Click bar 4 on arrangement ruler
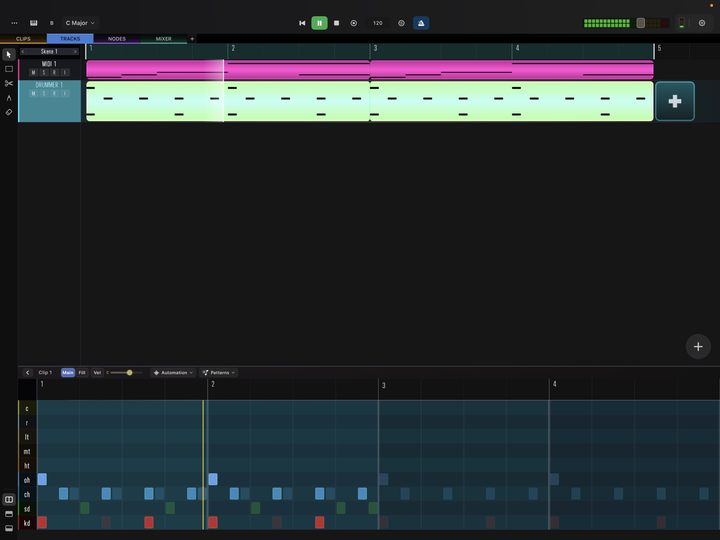Screen dimensions: 720x540 517,48
